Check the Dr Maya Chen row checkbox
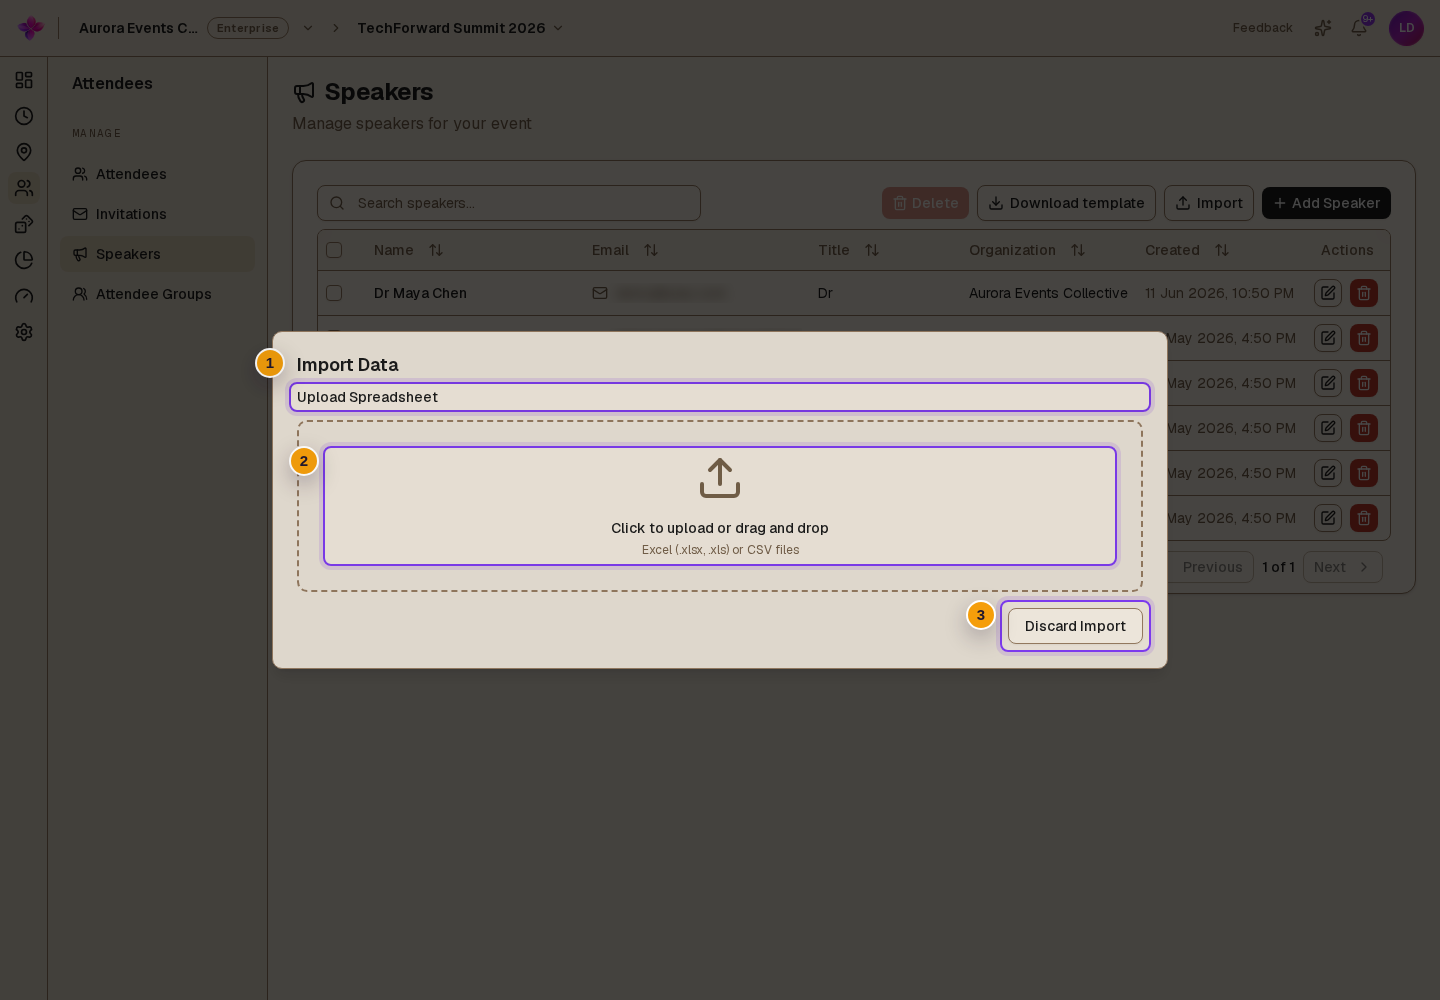 (x=334, y=293)
